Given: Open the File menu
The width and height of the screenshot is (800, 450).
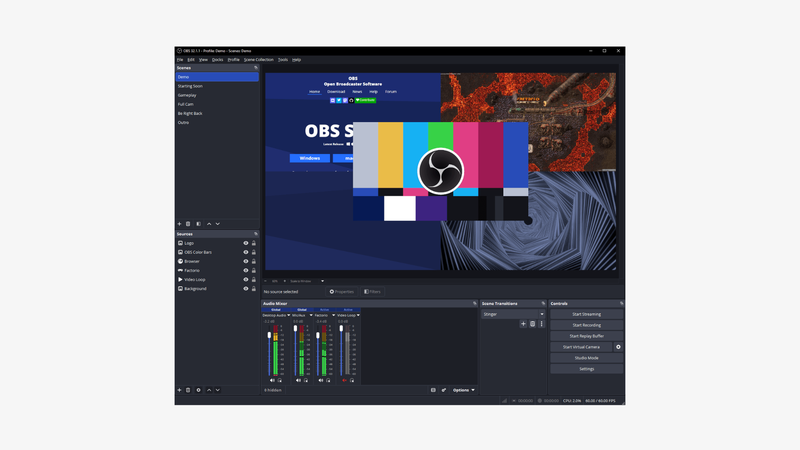Looking at the screenshot, I should (x=180, y=60).
